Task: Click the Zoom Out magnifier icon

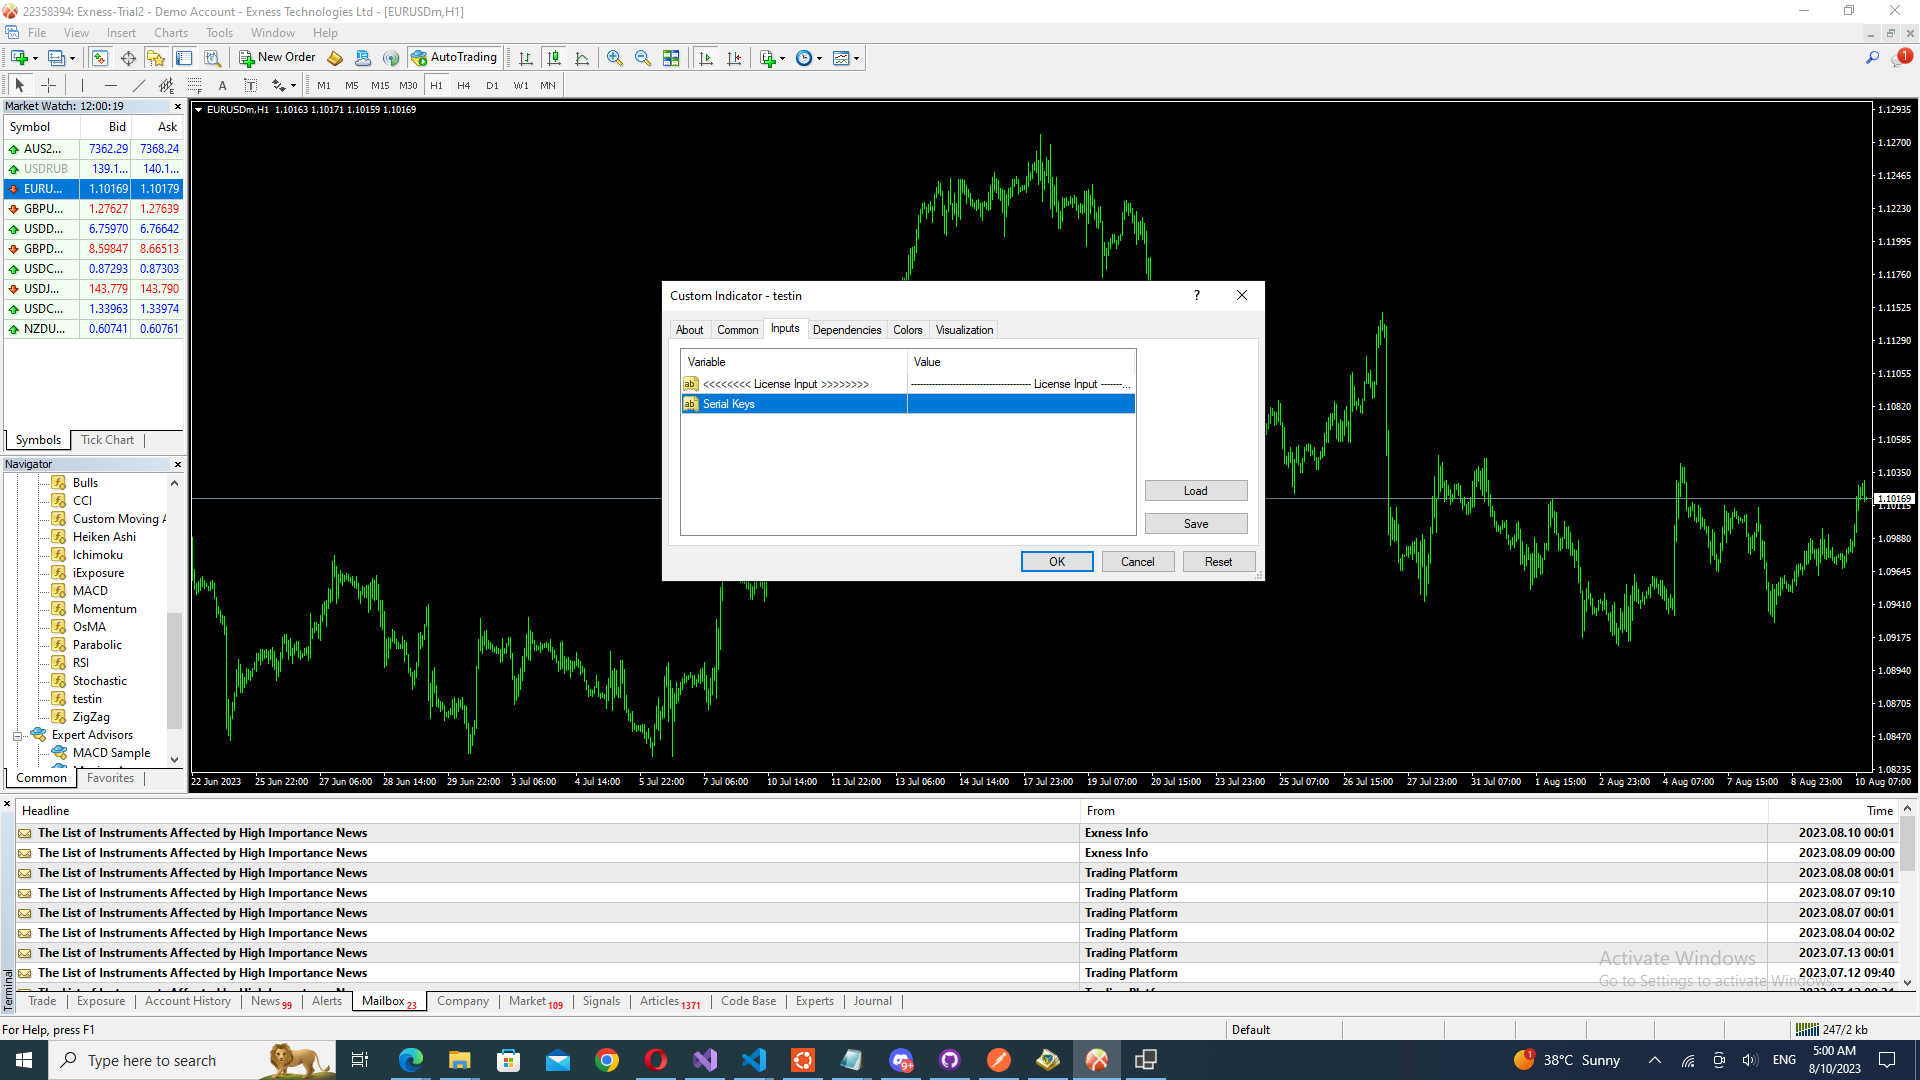Action: [643, 58]
